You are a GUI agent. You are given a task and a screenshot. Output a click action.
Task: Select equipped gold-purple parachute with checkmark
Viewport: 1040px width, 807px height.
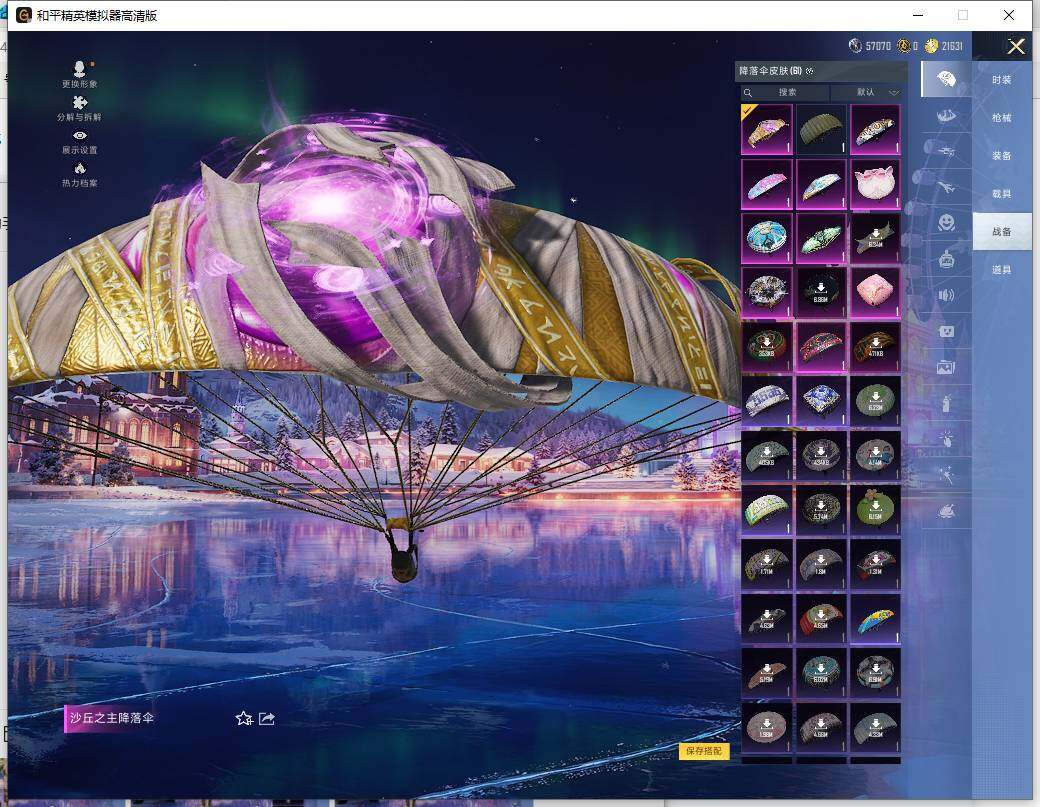tap(767, 129)
